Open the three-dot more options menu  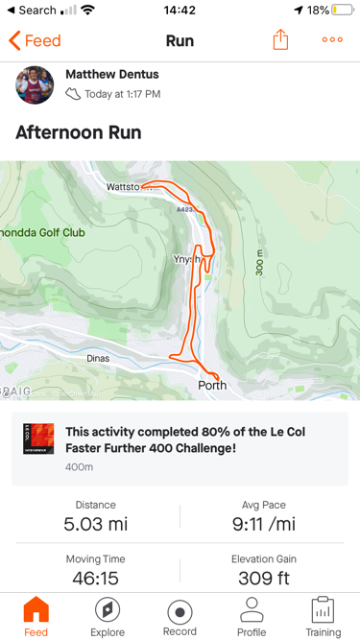[332, 40]
